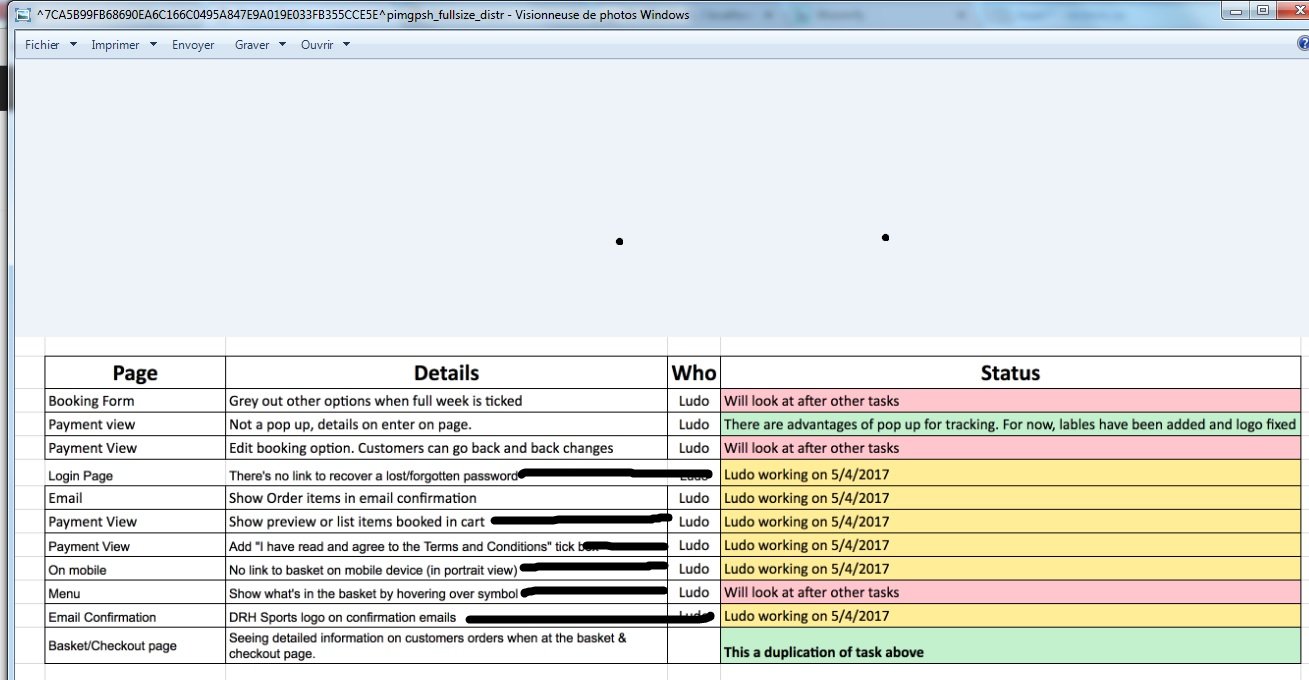
Task: Select the "Menu" page cell
Action: click(x=135, y=593)
